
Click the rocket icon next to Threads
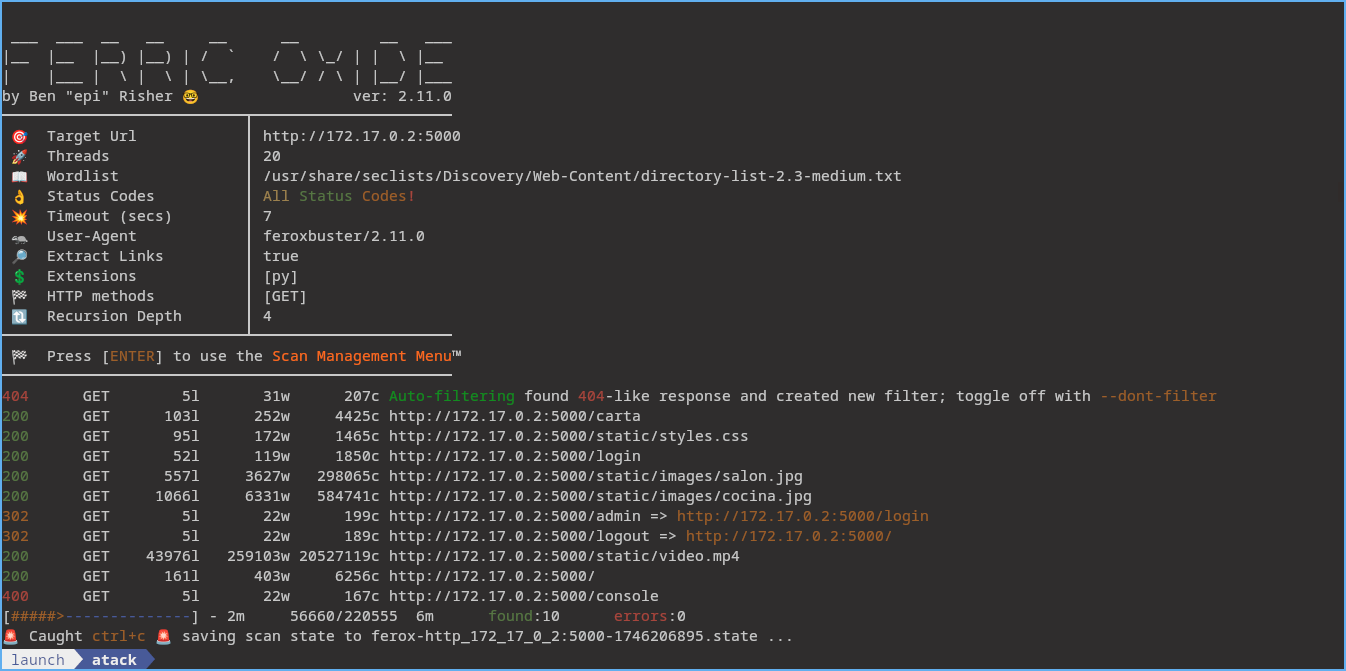point(19,157)
